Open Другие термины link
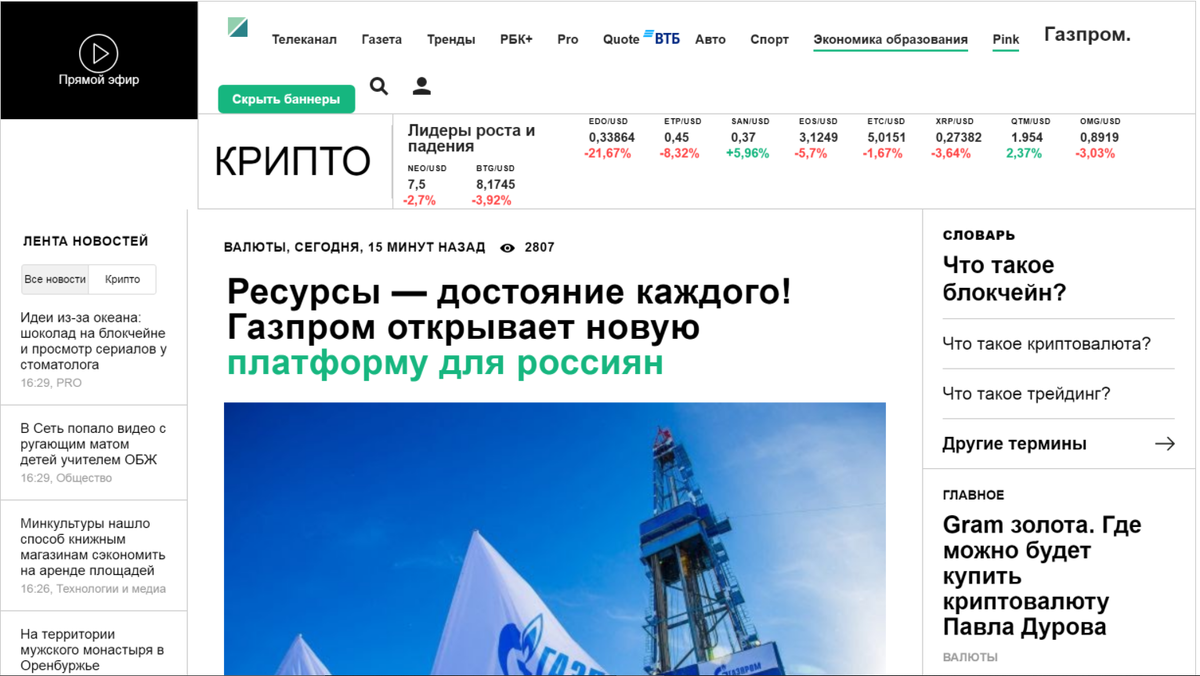The image size is (1200, 676). (x=1014, y=444)
